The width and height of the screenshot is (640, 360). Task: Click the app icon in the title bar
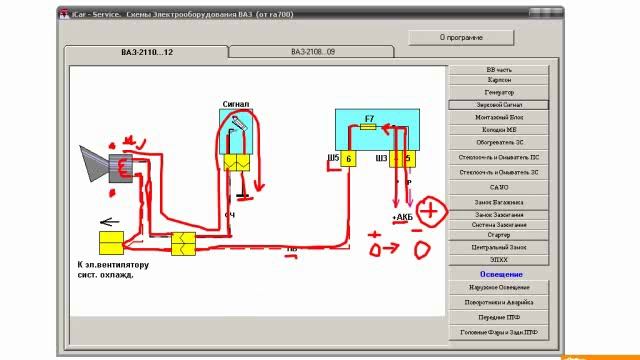[64, 14]
